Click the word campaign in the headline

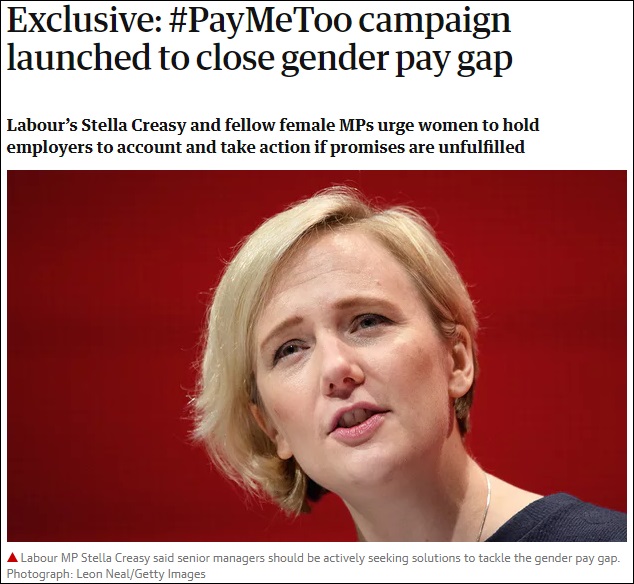point(435,23)
